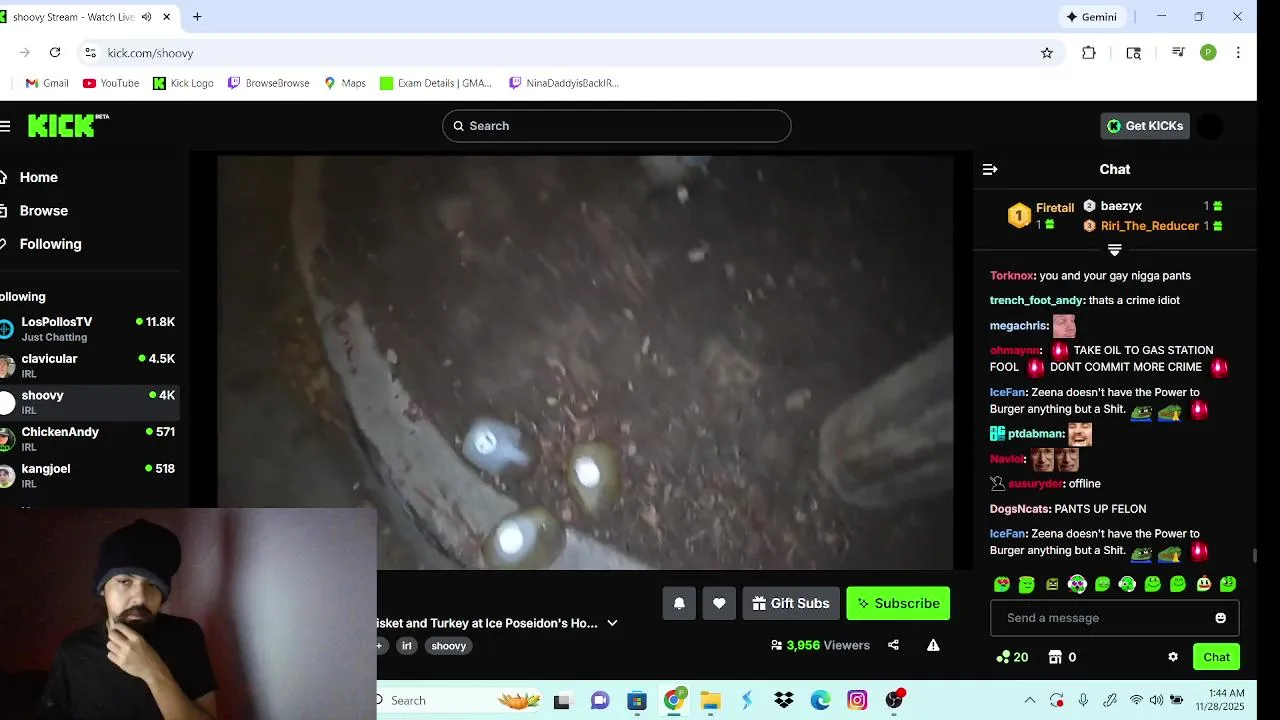
Task: Open the shoovy channel in sidebar
Action: point(90,402)
